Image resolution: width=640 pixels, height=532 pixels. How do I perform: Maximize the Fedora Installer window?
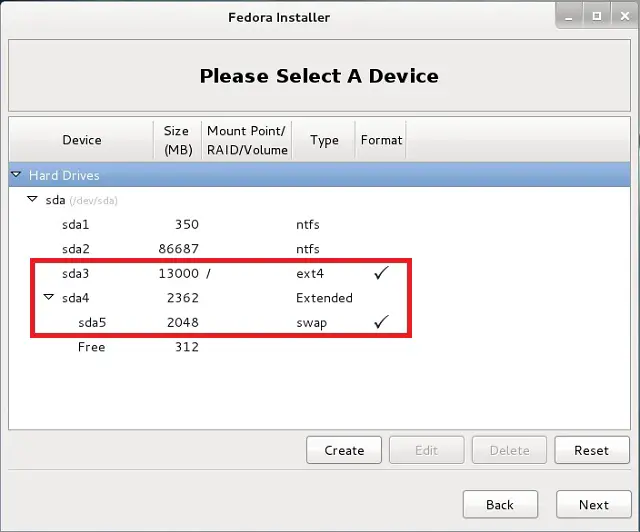[x=596, y=16]
